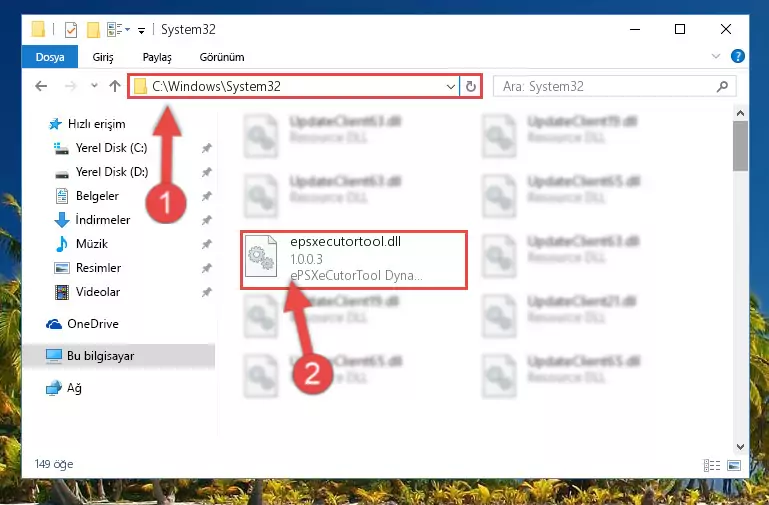Viewport: 769px width, 505px height.
Task: Close the System32 window
Action: click(726, 29)
